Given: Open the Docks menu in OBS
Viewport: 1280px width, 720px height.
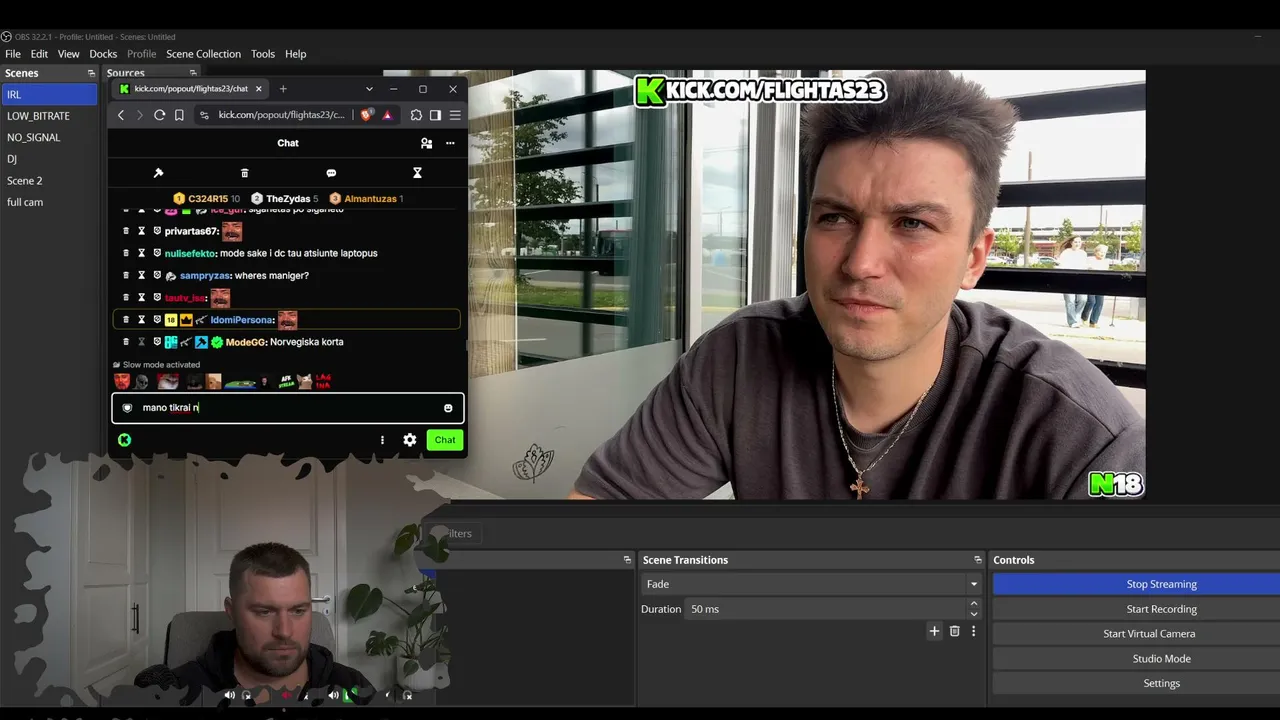Looking at the screenshot, I should [x=103, y=54].
